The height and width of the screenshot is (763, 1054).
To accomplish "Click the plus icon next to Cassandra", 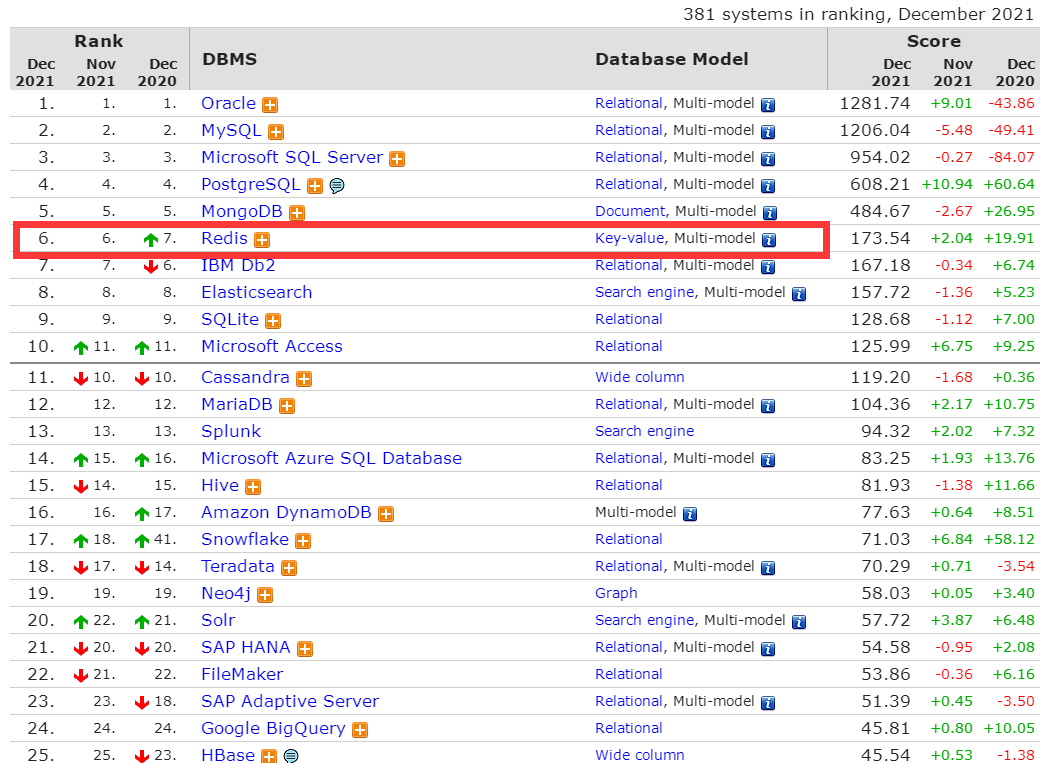I will coord(304,378).
